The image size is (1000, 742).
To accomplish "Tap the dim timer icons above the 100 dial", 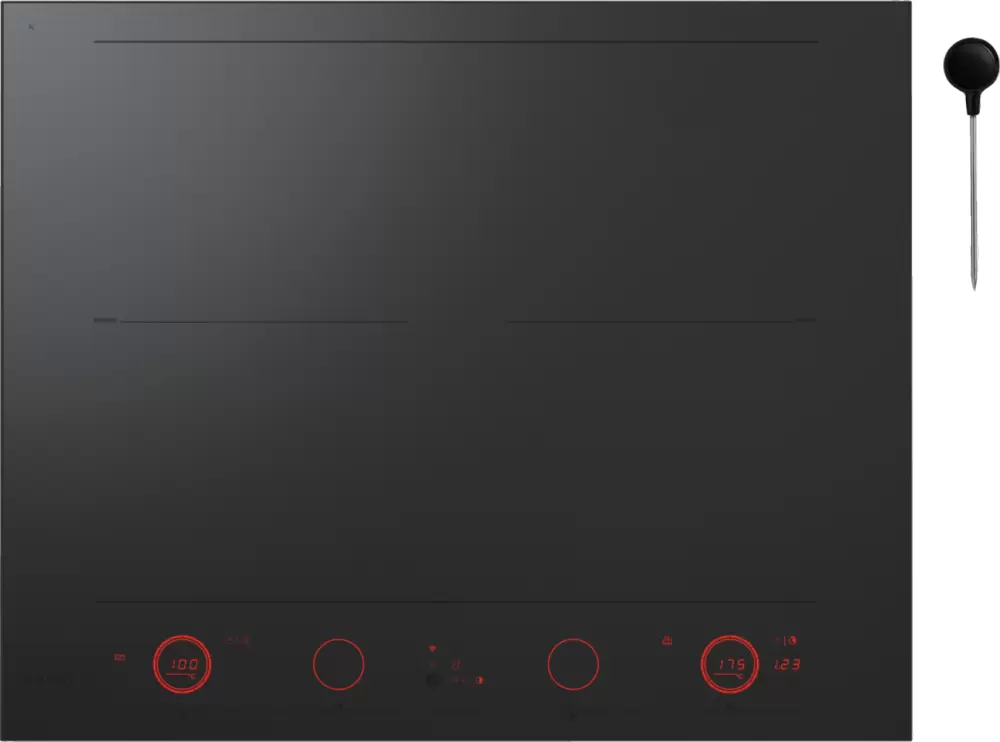I will (237, 640).
